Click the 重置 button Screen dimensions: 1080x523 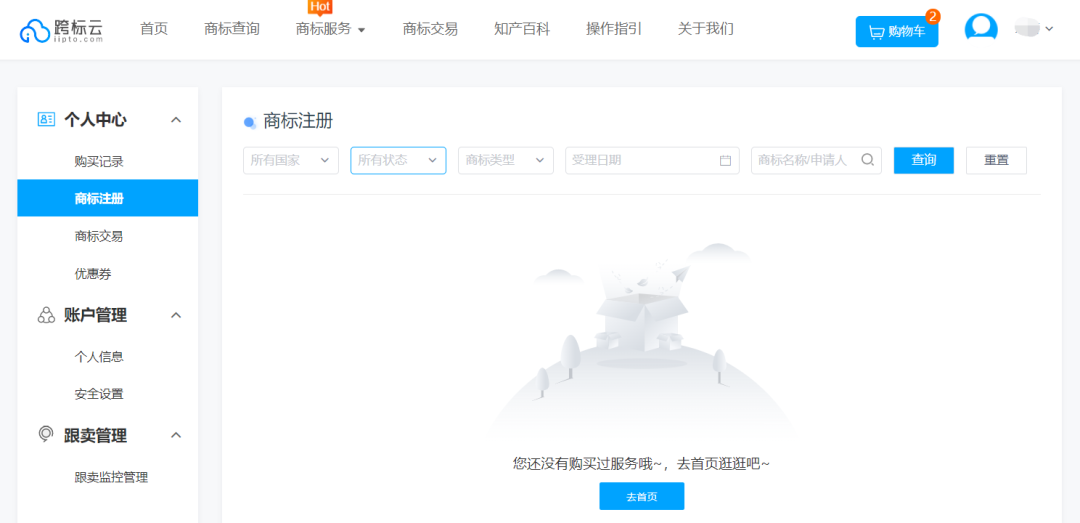tap(996, 160)
